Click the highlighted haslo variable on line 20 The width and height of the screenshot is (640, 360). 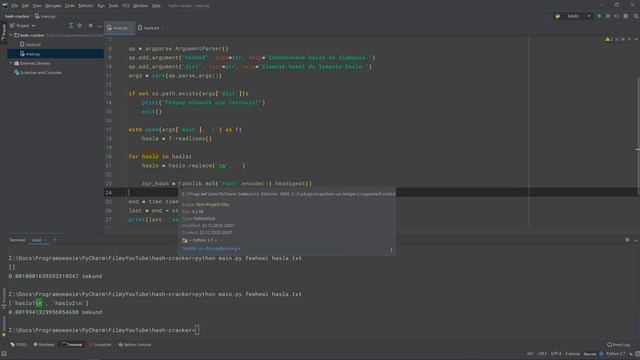click(x=150, y=156)
